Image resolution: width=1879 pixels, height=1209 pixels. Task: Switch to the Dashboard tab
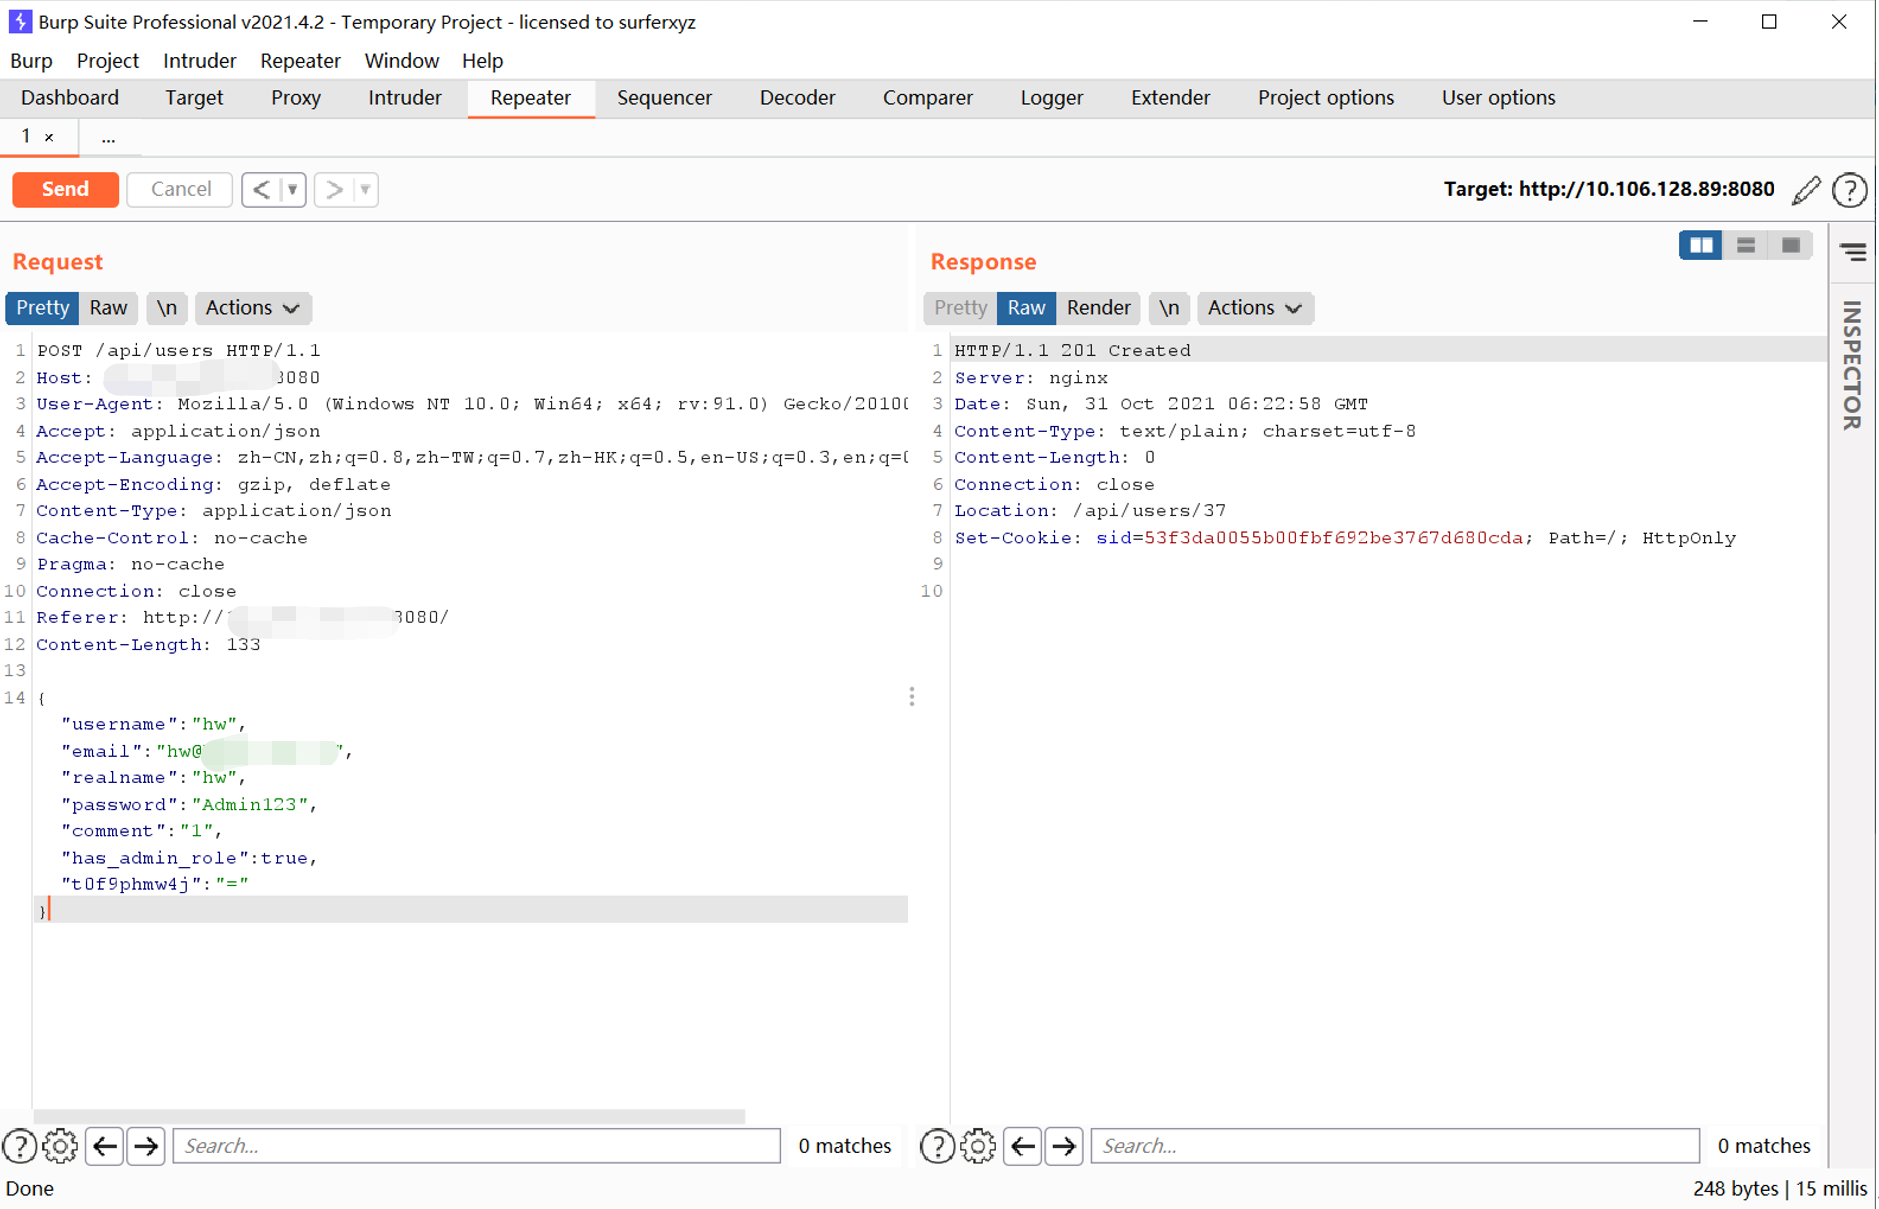click(70, 98)
